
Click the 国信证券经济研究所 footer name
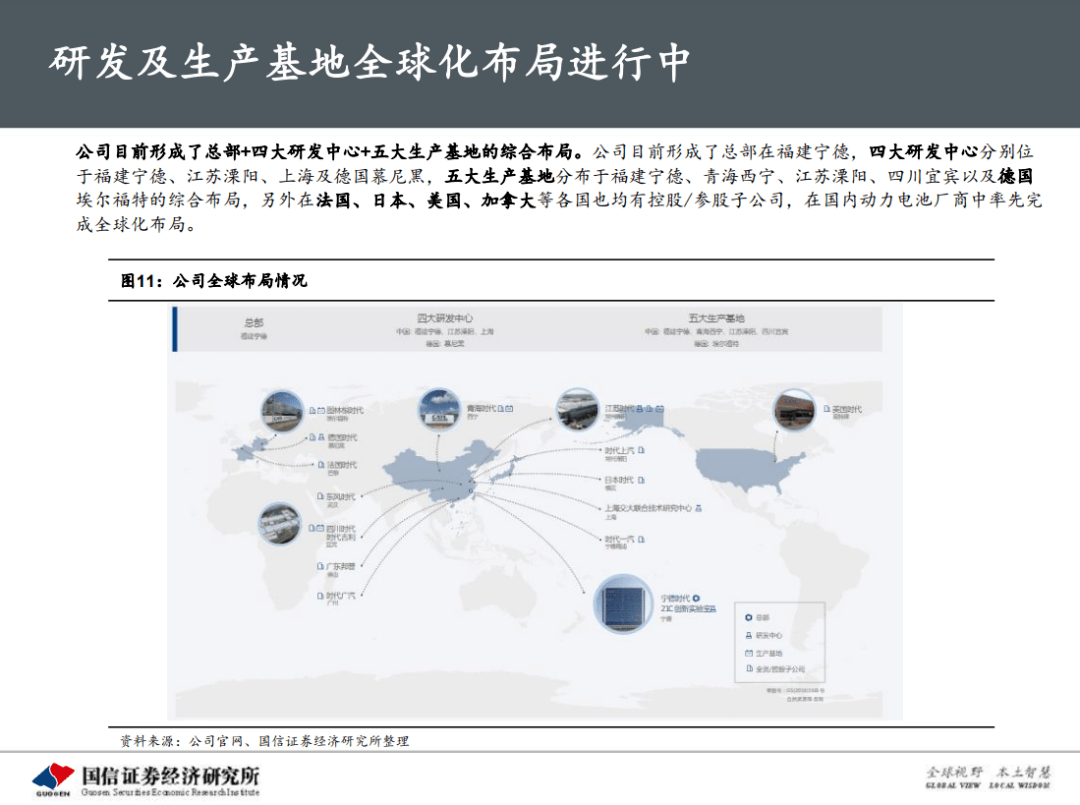pos(170,775)
